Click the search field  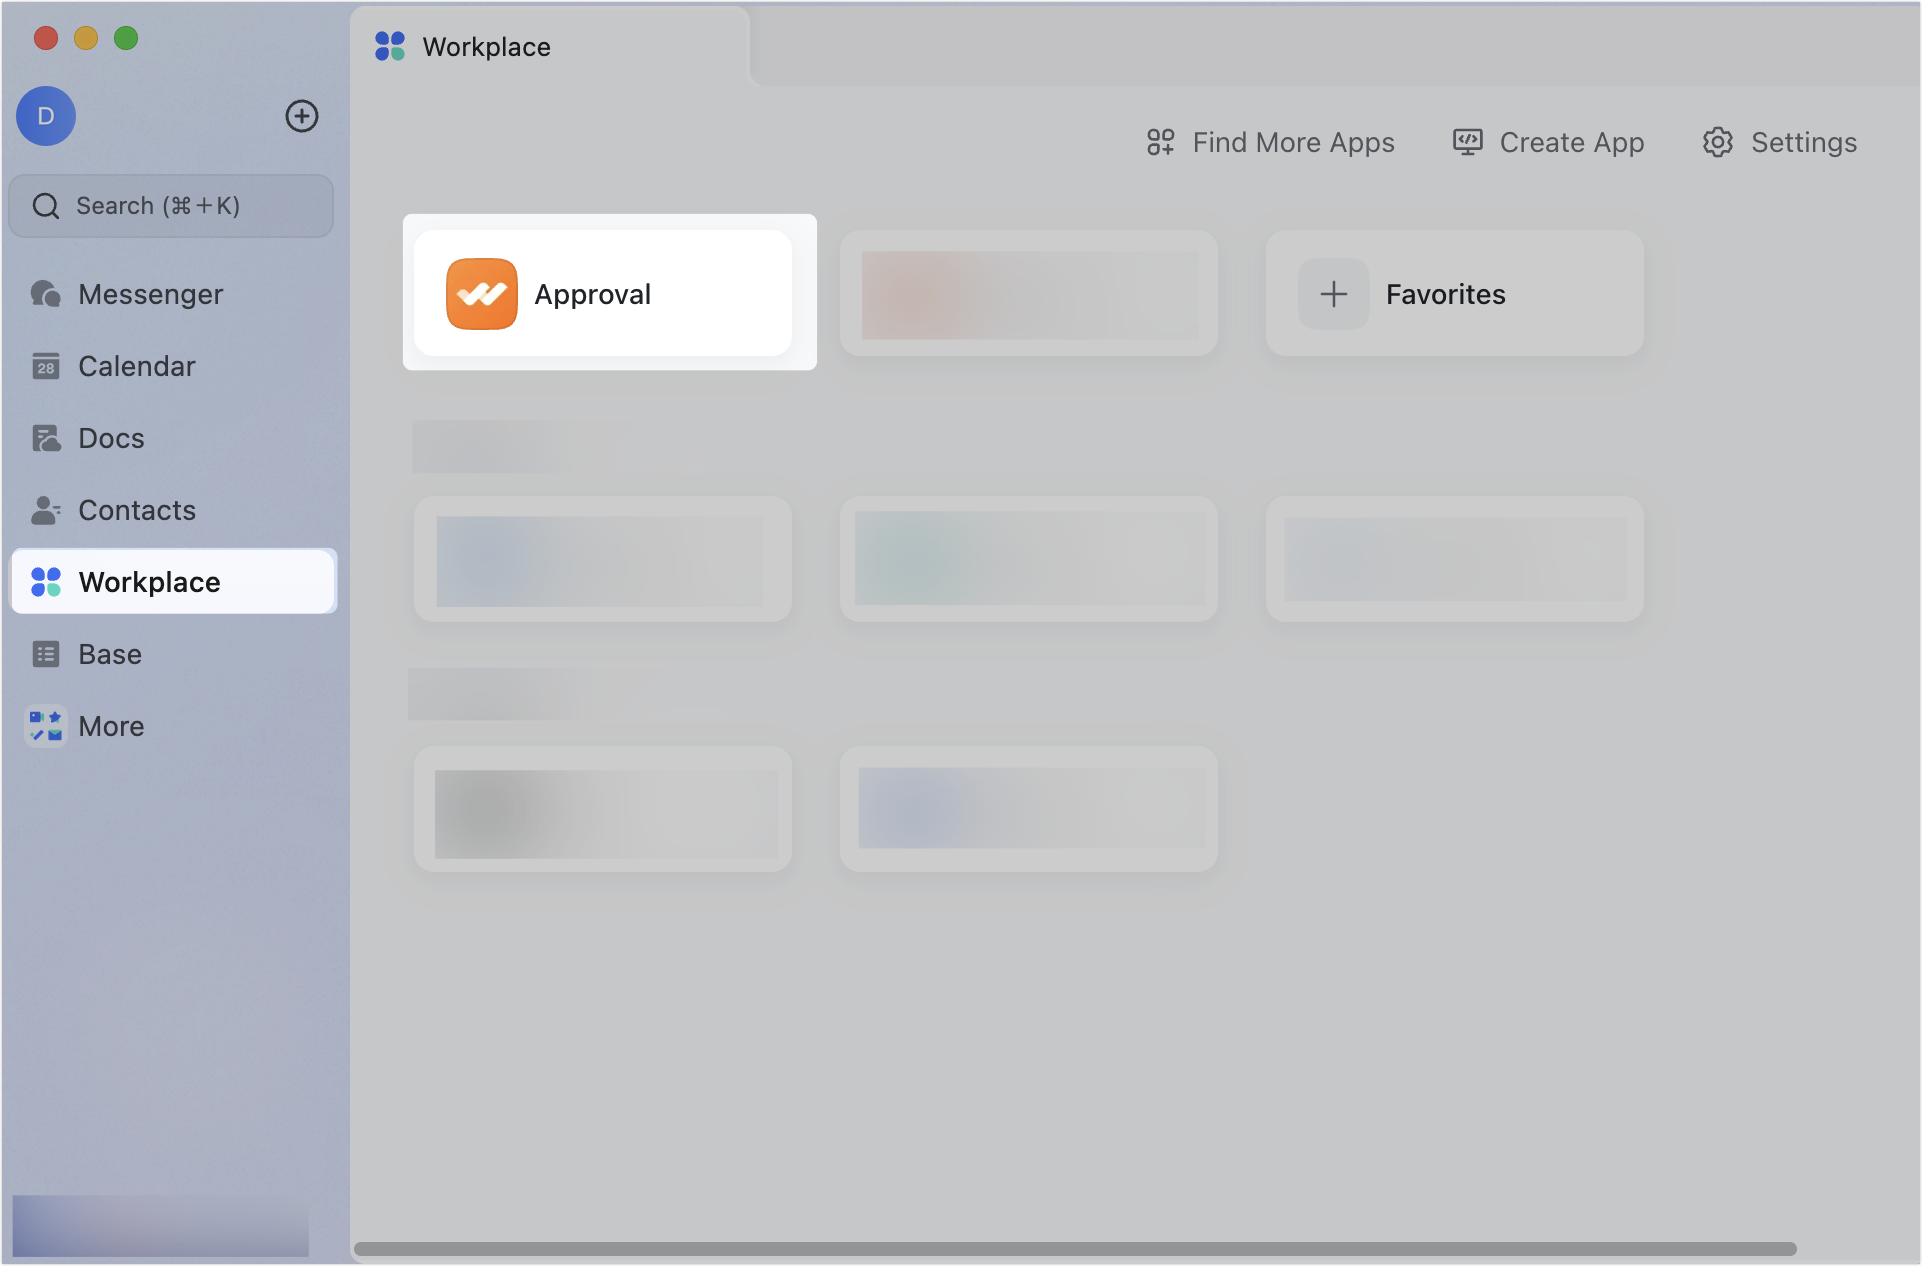coord(171,205)
